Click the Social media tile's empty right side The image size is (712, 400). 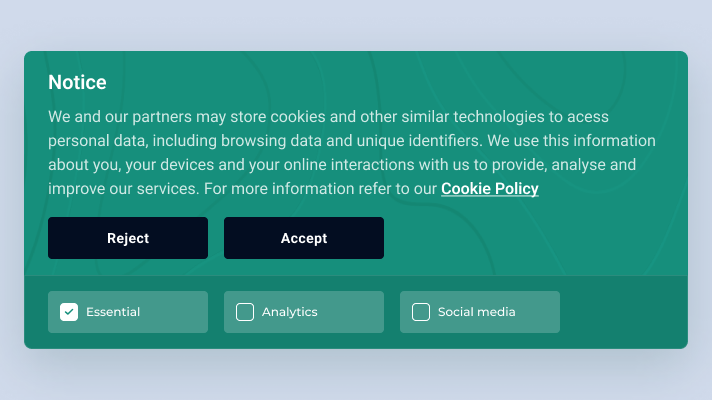coord(539,312)
